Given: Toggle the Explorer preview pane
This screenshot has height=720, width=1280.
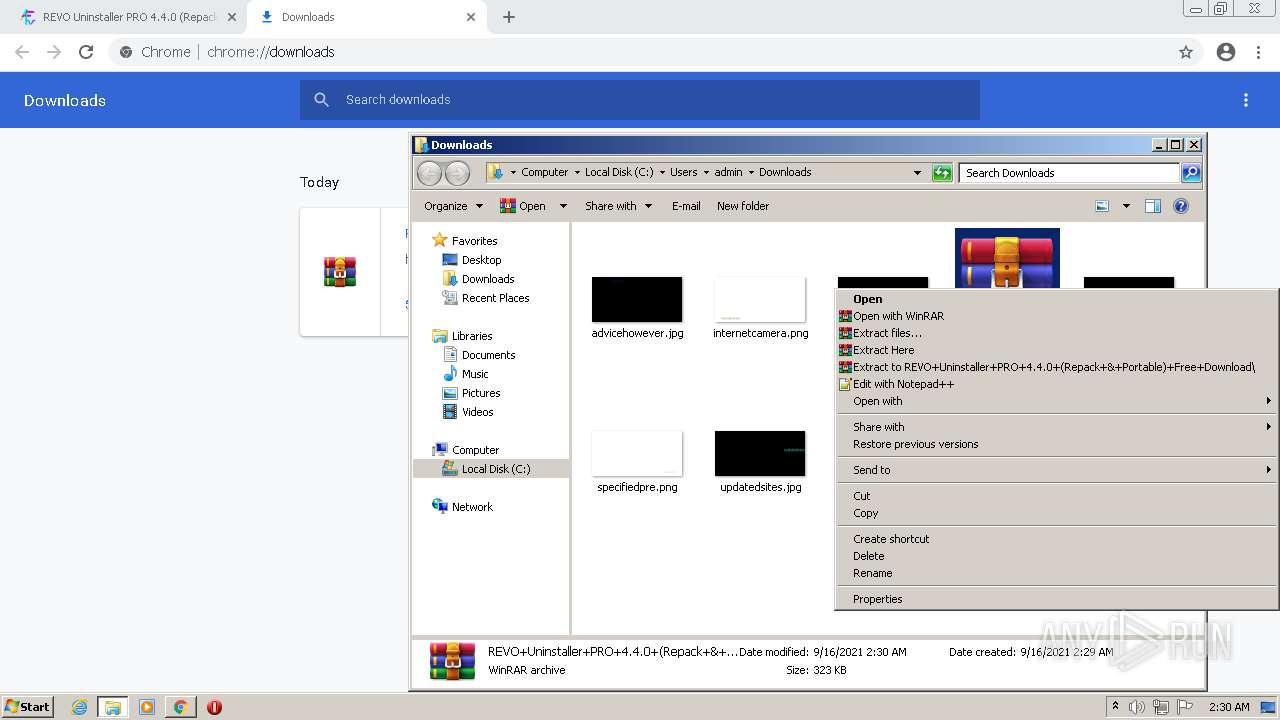Looking at the screenshot, I should click(1153, 206).
